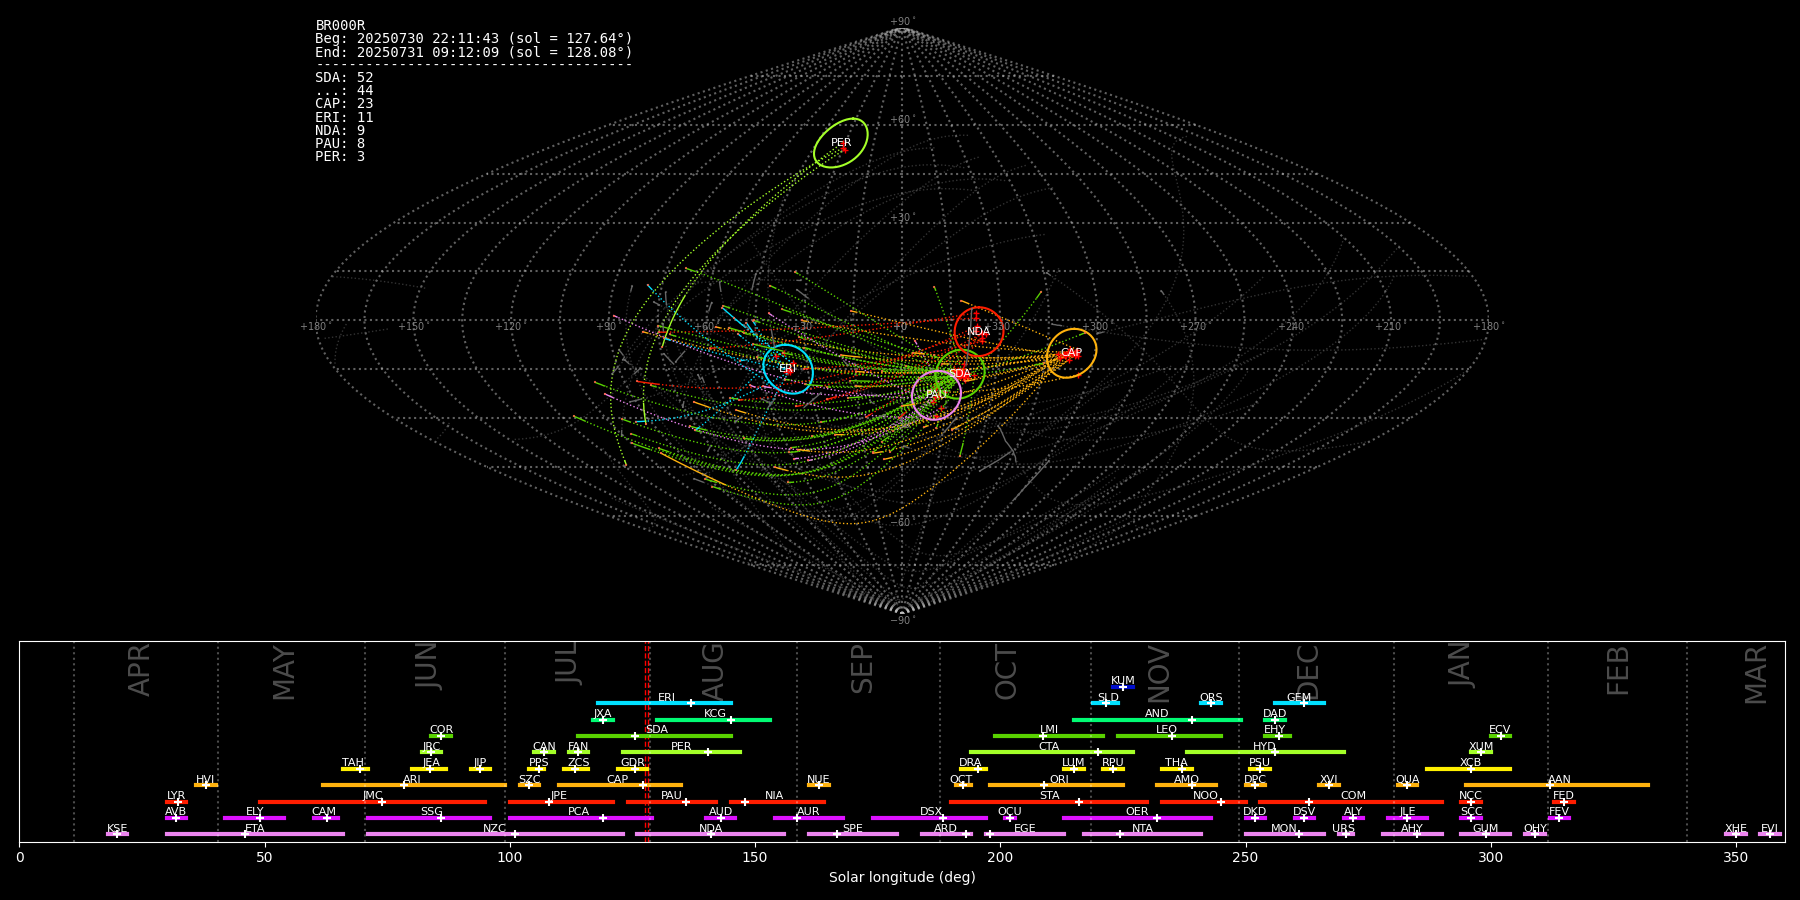Select the KSE shower bar in timeline
Viewport: 1800px width, 900px height.
[117, 834]
